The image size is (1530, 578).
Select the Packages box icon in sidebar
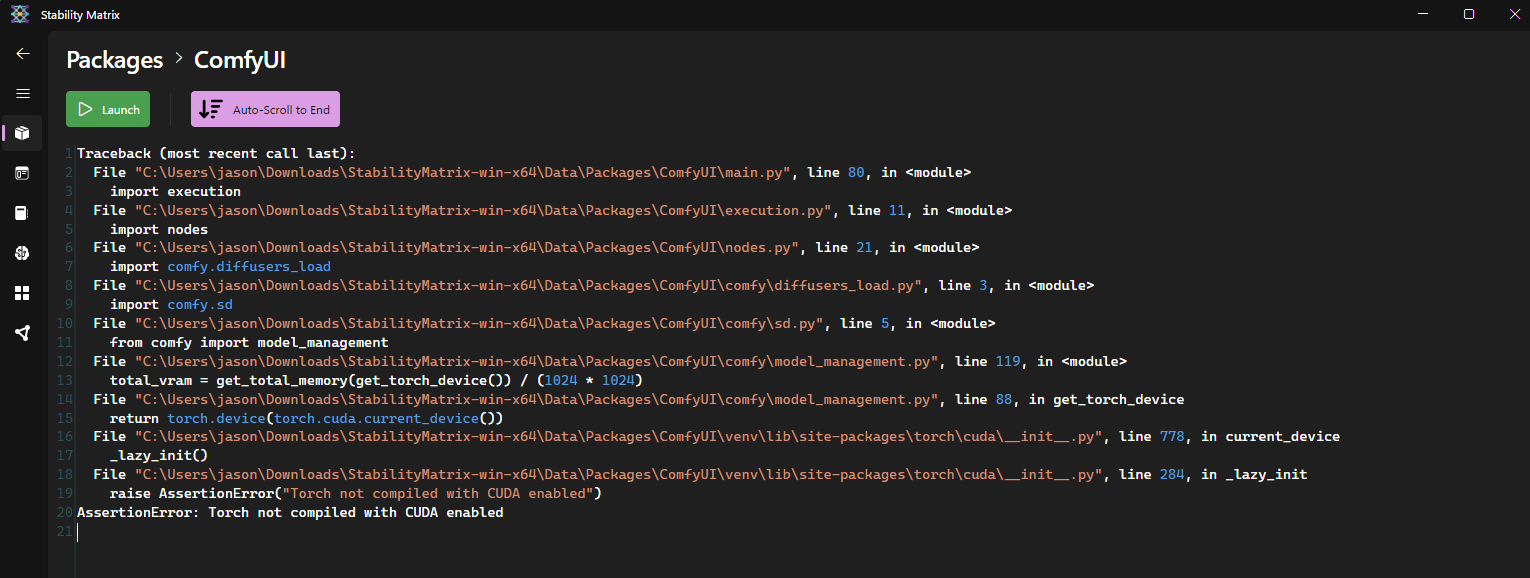22,133
